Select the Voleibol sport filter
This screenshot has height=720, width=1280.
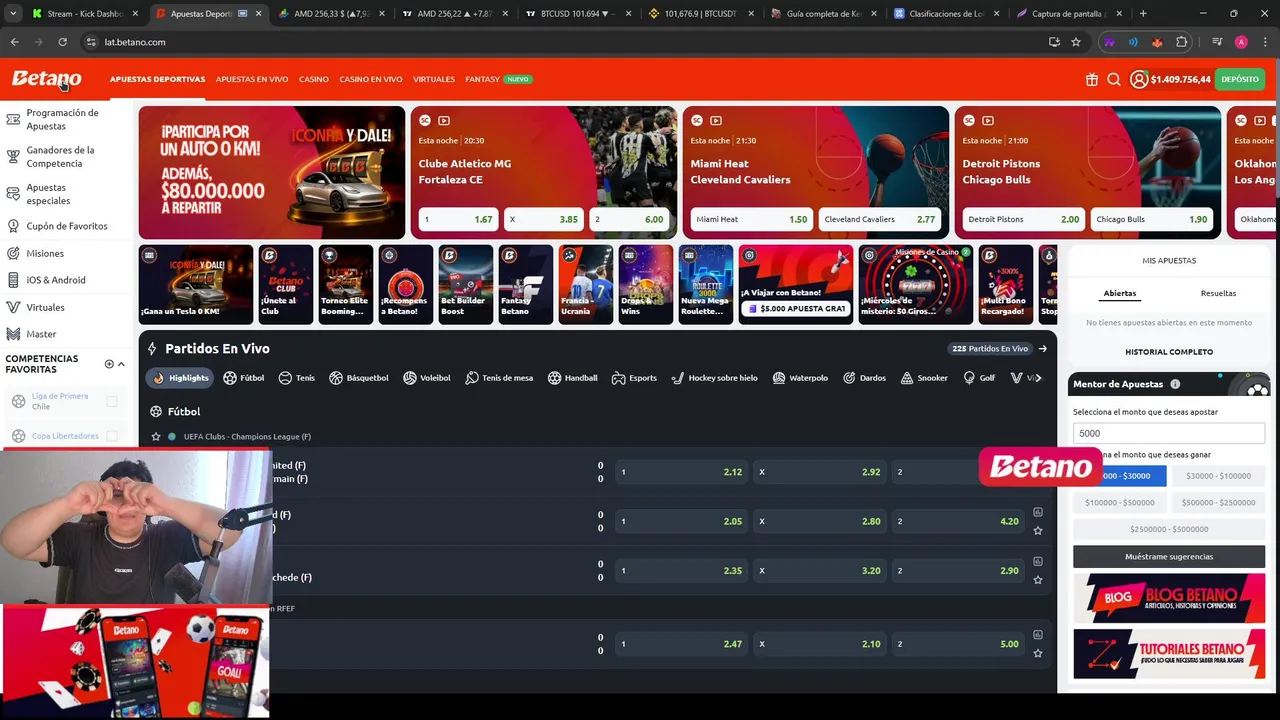(x=427, y=378)
